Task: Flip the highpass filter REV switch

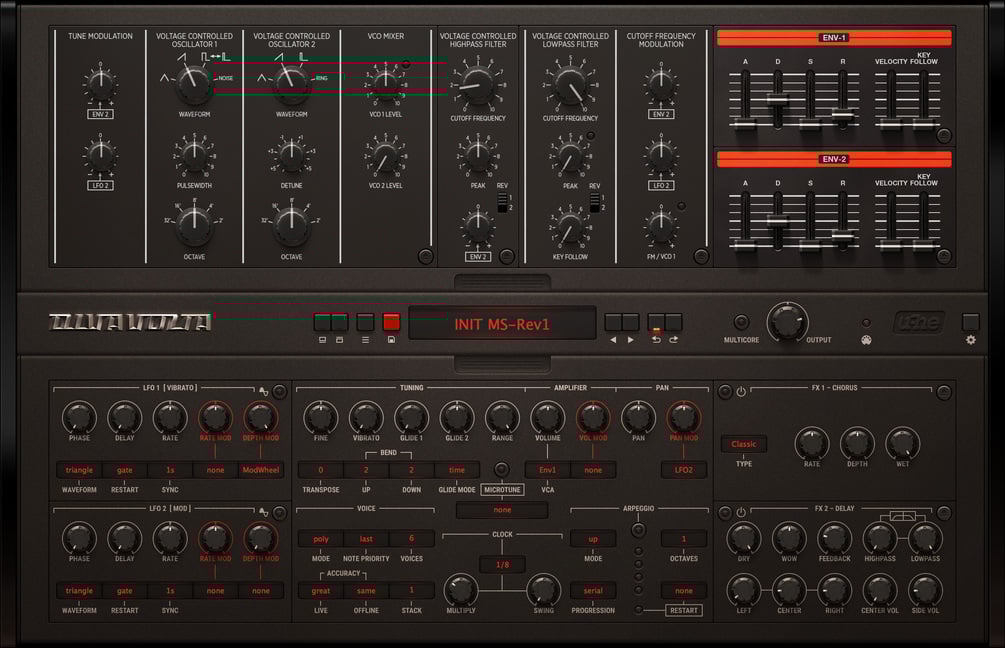Action: (x=502, y=202)
